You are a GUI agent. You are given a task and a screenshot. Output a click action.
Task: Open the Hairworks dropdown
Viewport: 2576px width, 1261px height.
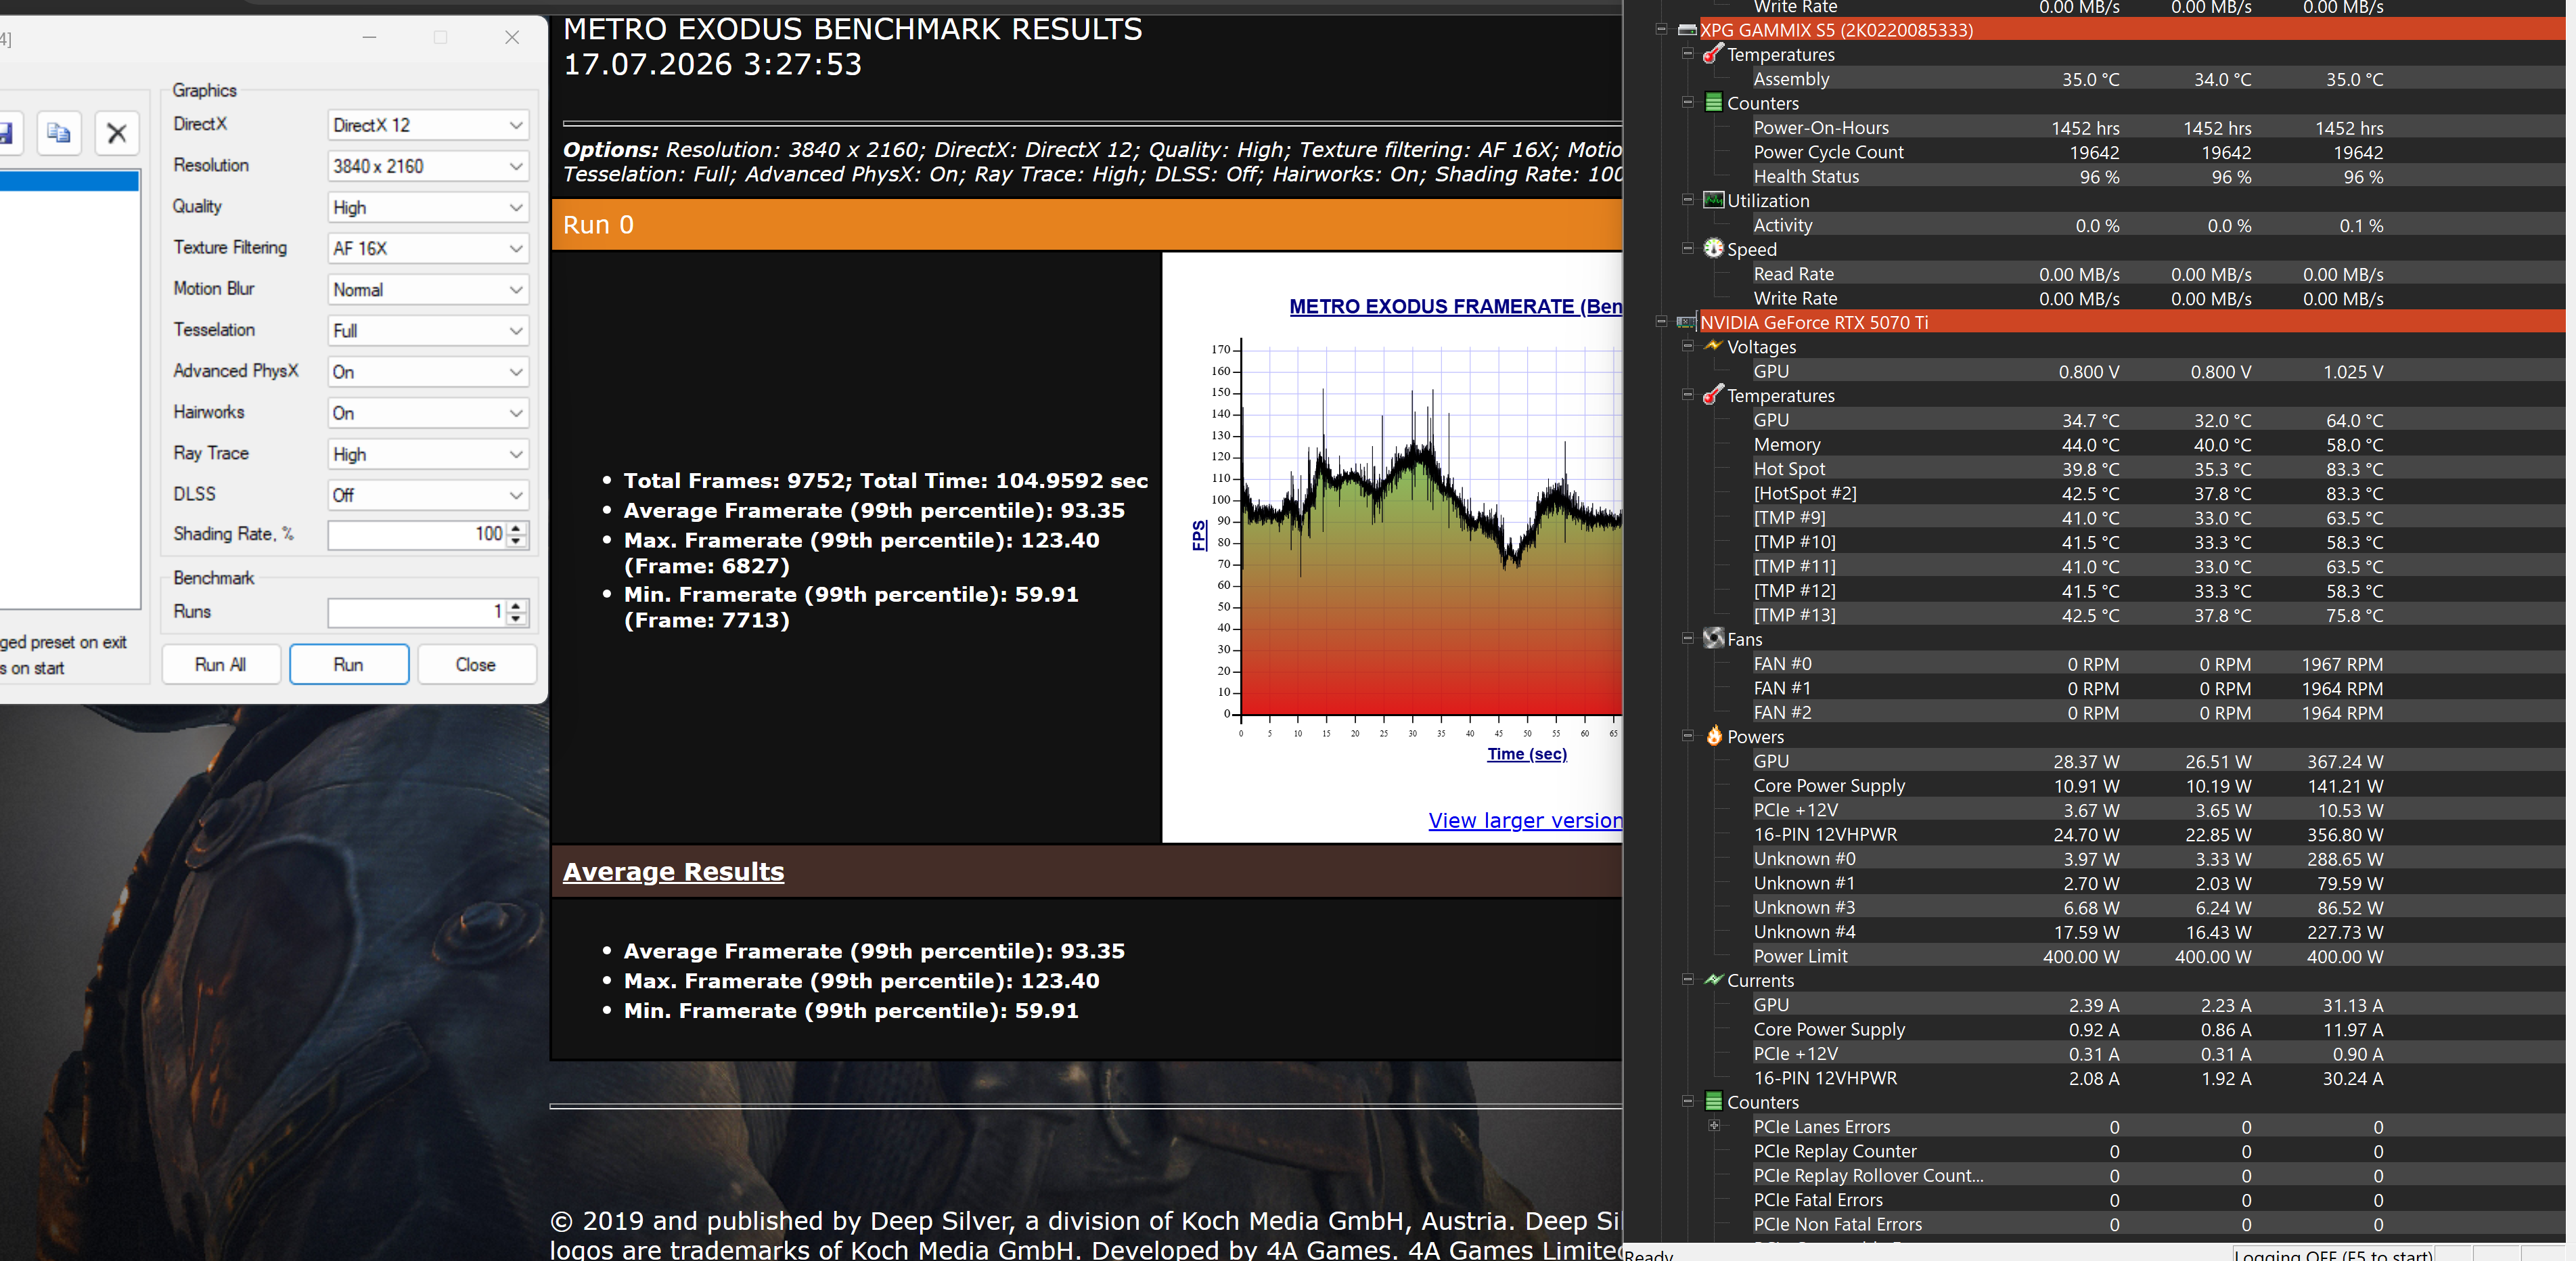pyautogui.click(x=428, y=413)
